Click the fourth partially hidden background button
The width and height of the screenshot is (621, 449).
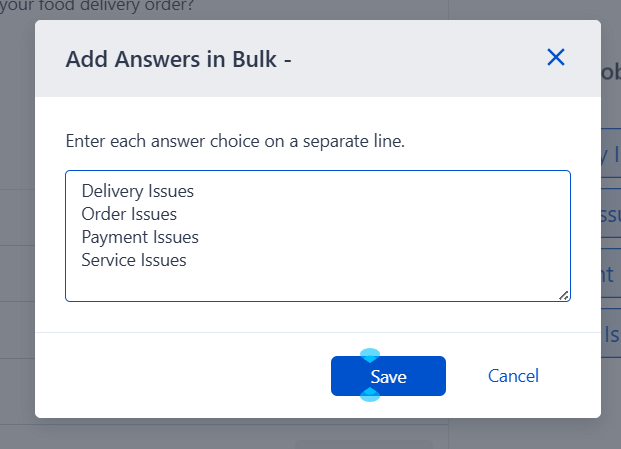pyautogui.click(x=611, y=334)
